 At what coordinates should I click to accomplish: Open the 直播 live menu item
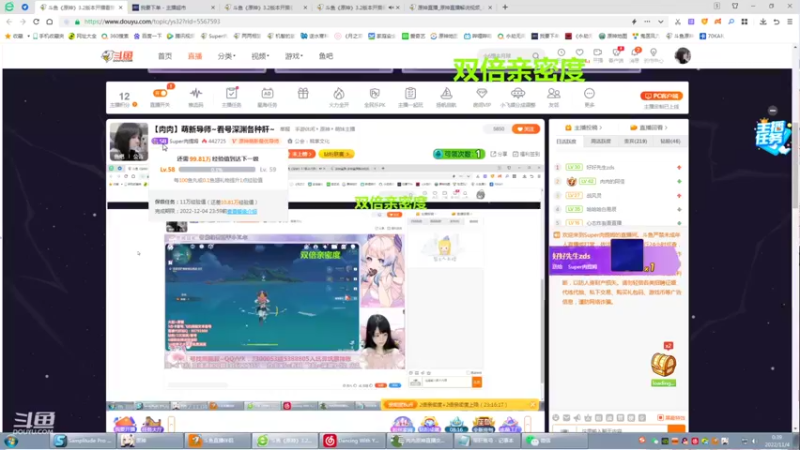195,56
